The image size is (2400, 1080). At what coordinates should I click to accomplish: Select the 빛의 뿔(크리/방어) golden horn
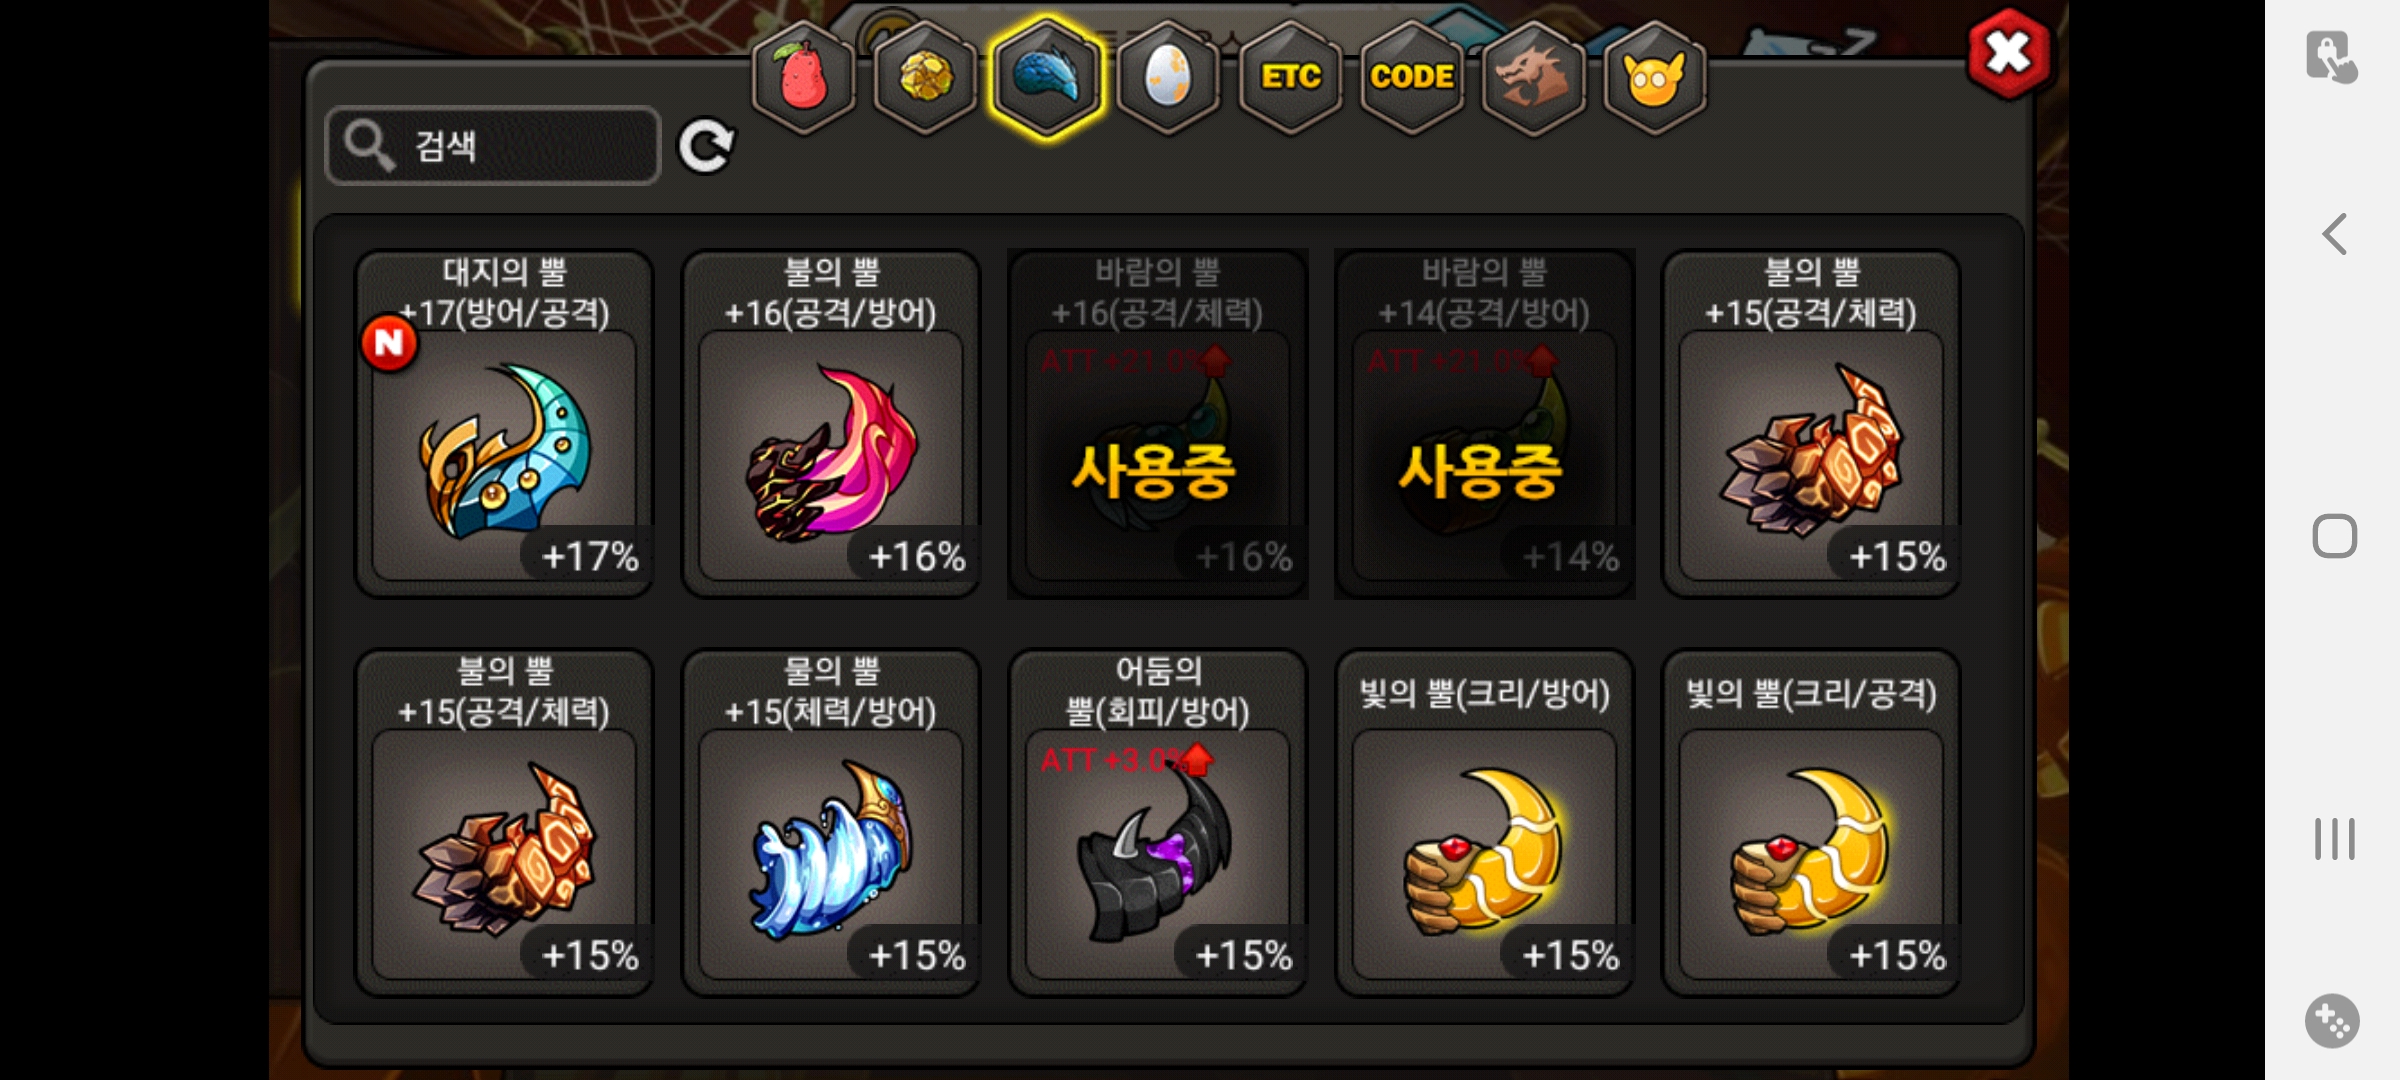pos(1485,823)
